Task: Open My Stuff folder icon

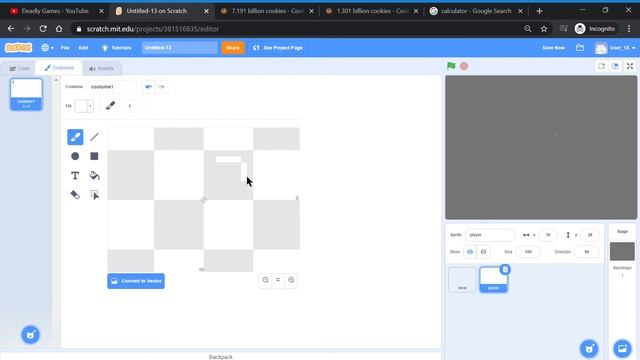Action: tap(580, 48)
